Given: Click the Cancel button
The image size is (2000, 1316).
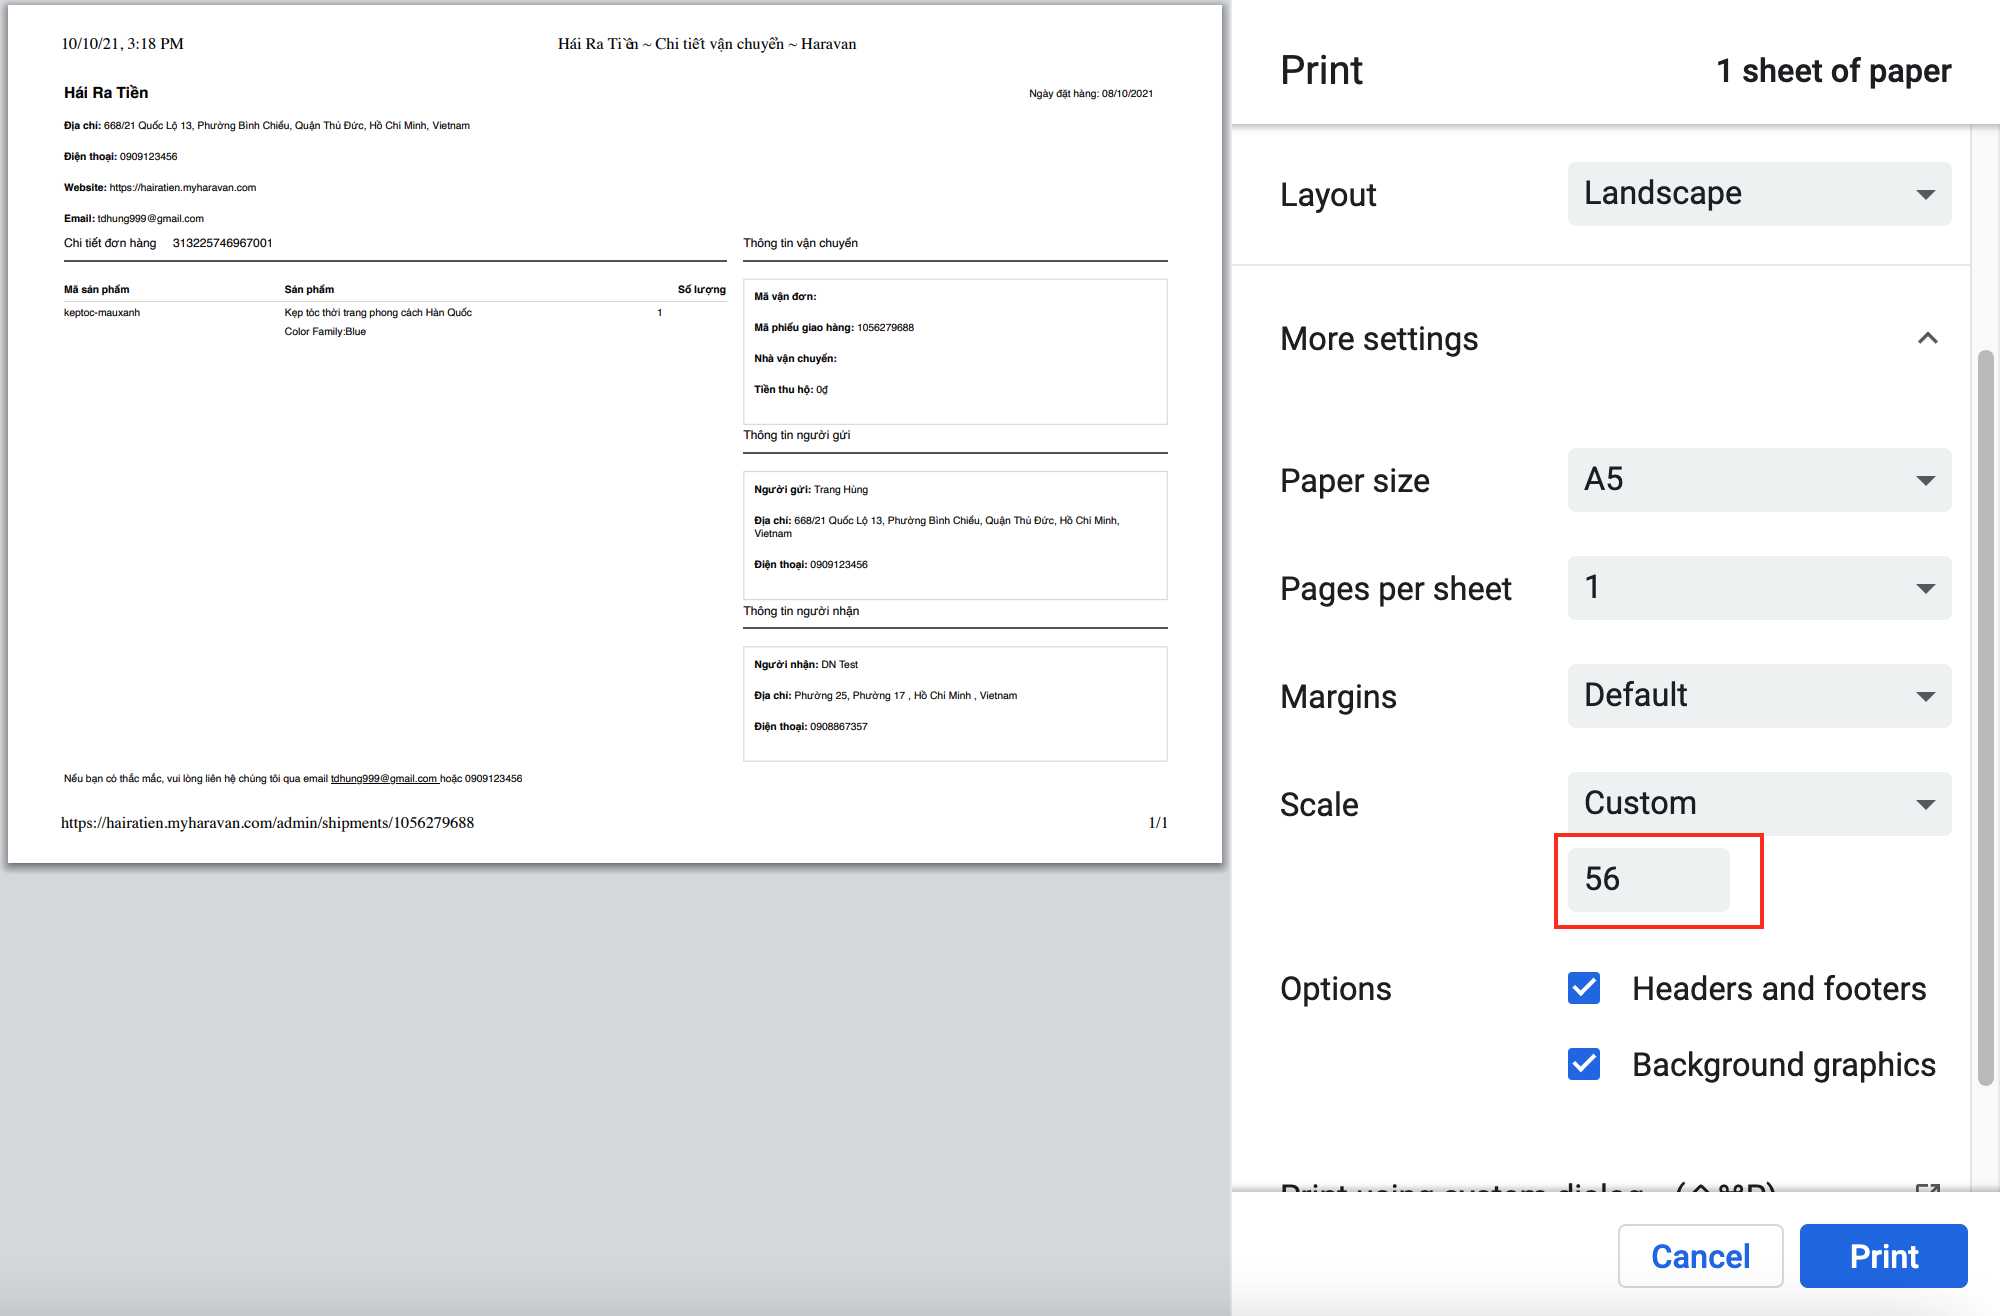Looking at the screenshot, I should click(x=1700, y=1256).
